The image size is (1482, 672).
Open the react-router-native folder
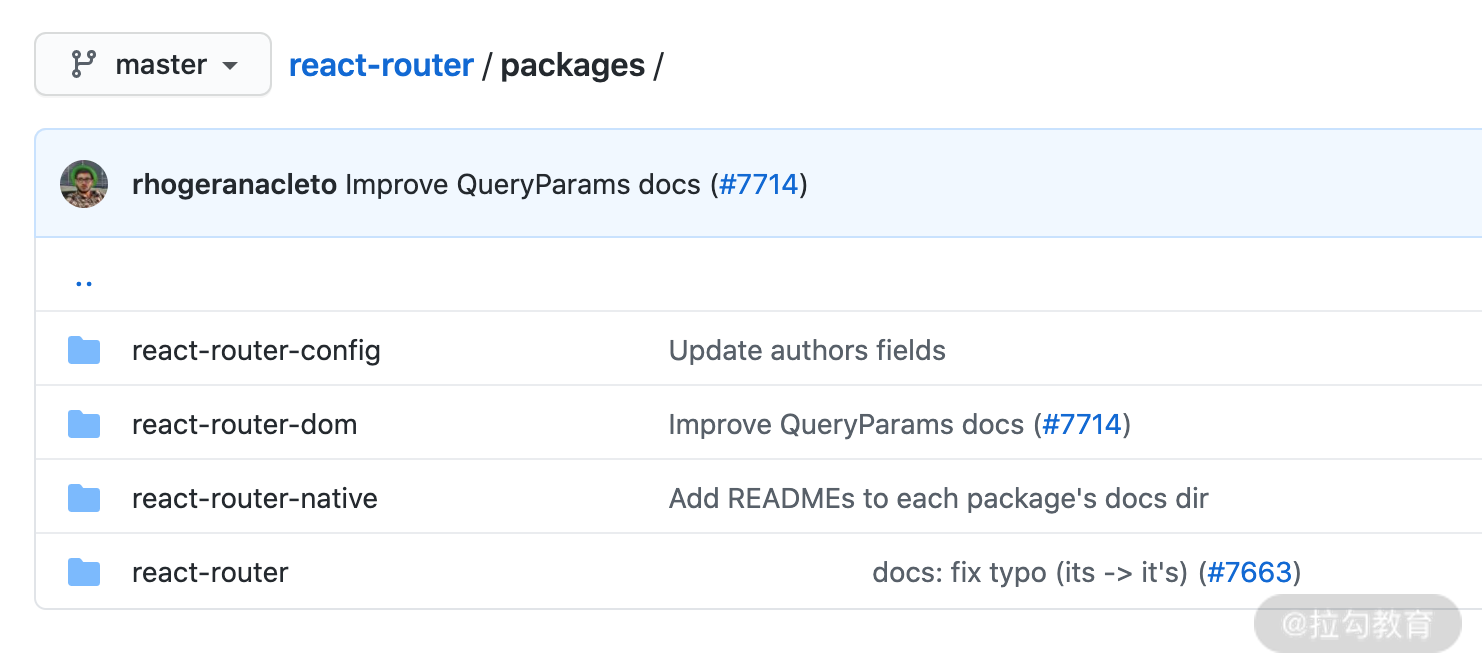[x=255, y=499]
